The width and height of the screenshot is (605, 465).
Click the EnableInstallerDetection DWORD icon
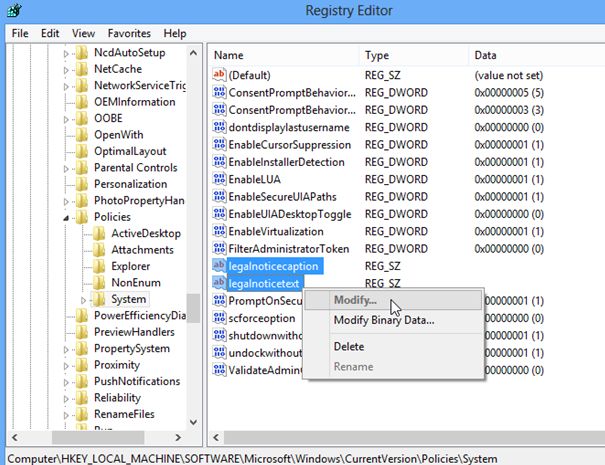219,161
